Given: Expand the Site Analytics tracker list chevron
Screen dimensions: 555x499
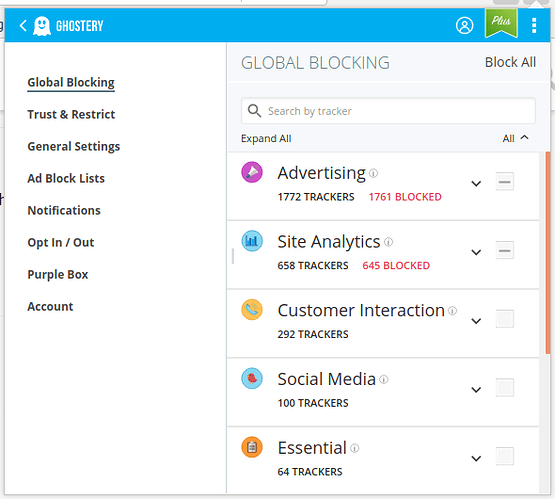Looking at the screenshot, I should pos(476,252).
